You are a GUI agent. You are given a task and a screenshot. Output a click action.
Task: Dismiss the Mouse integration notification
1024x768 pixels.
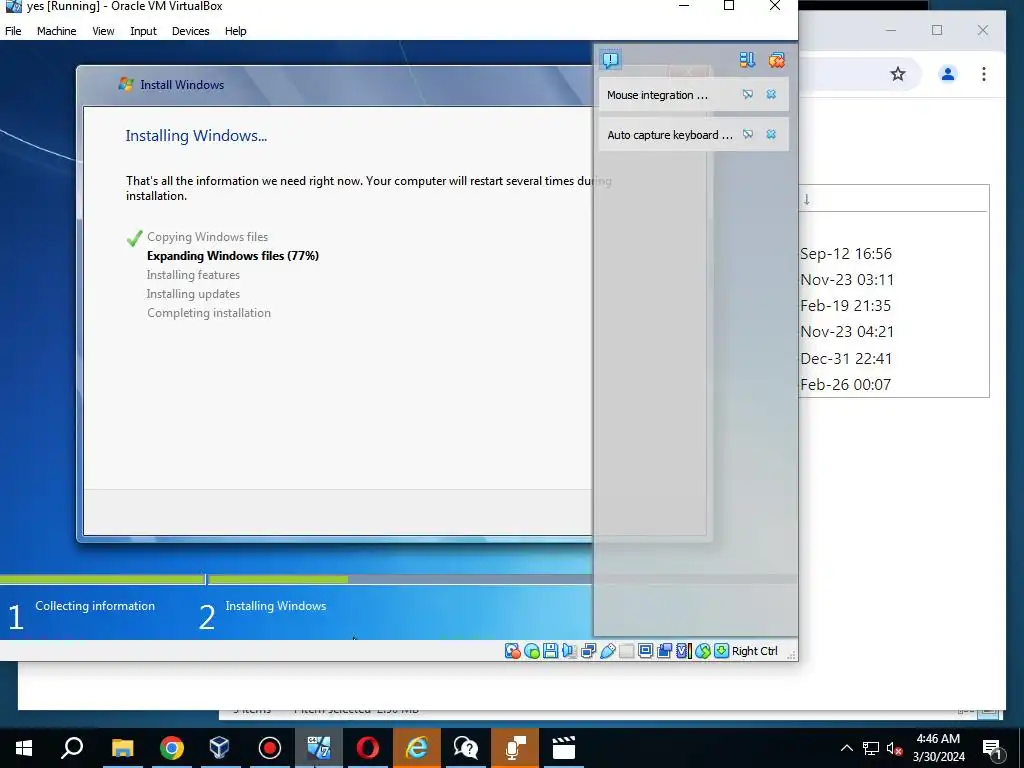771,95
